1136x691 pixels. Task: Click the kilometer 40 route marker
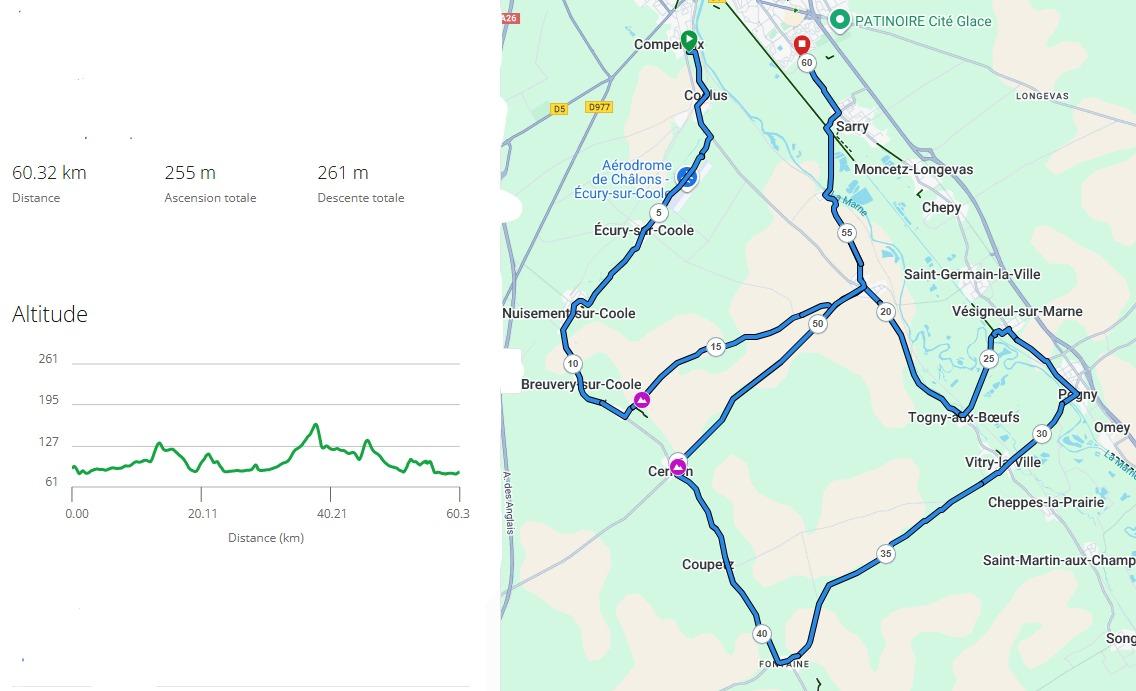[762, 633]
